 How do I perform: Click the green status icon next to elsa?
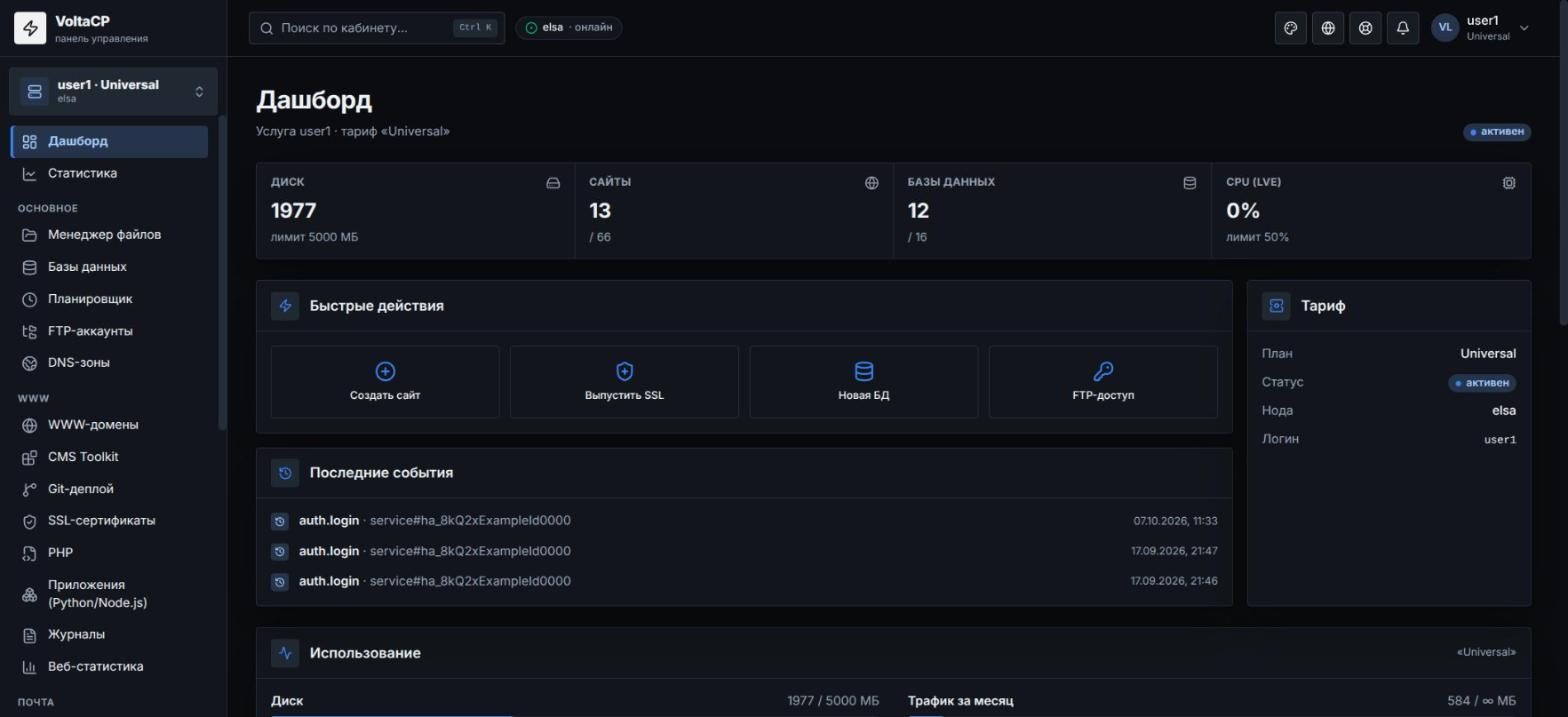pos(531,28)
